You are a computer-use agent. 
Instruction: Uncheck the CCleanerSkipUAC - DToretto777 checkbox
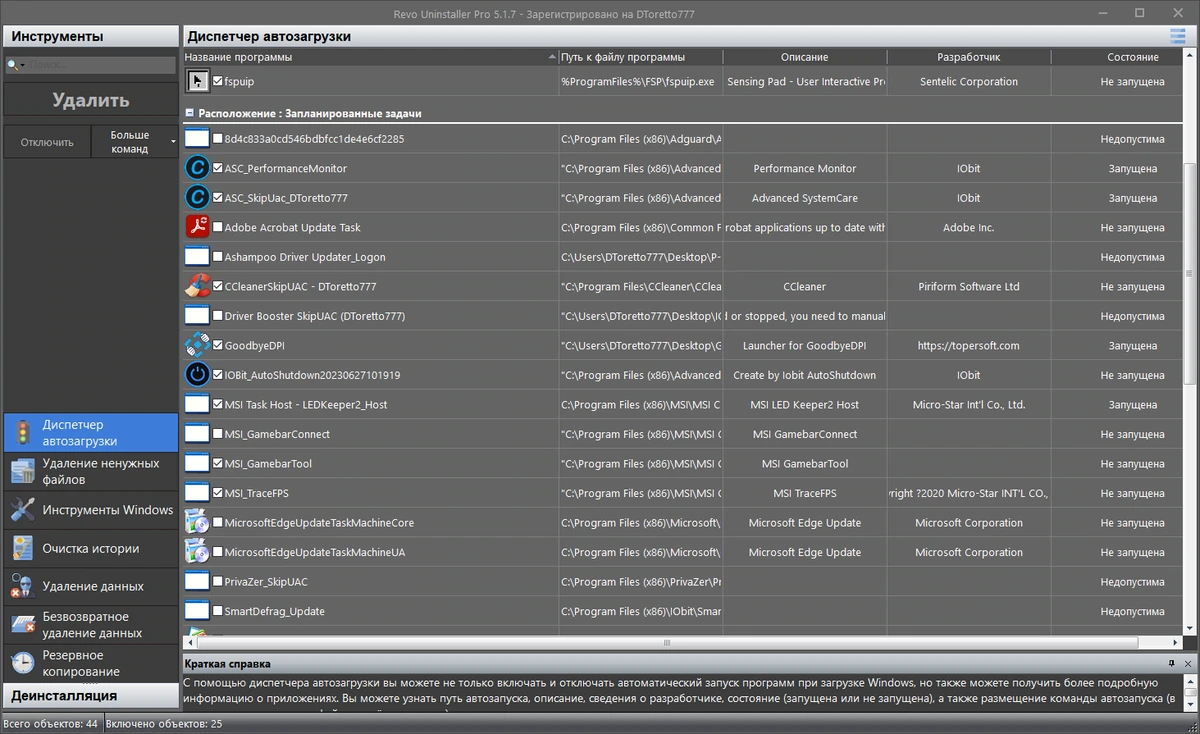click(x=218, y=286)
